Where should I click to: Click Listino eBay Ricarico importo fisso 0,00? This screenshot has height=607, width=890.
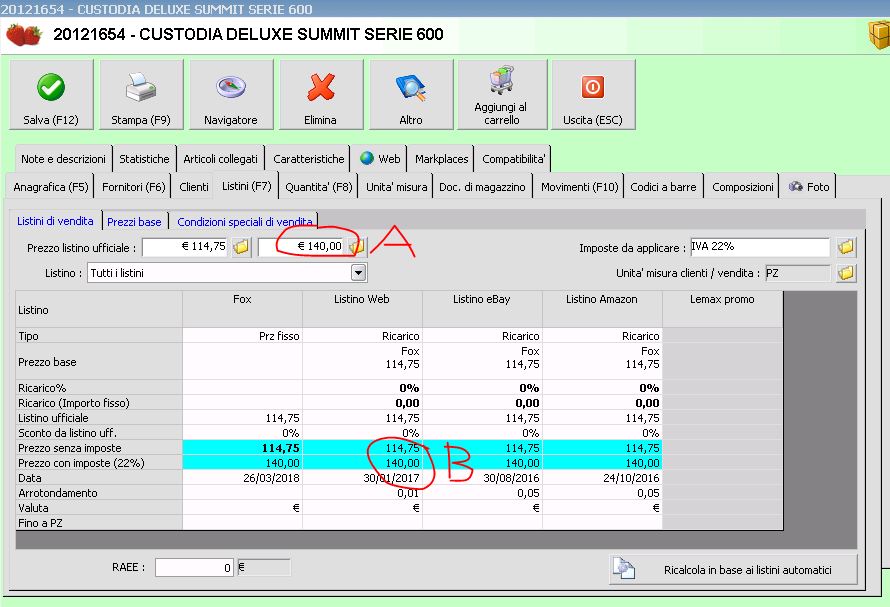(482, 403)
